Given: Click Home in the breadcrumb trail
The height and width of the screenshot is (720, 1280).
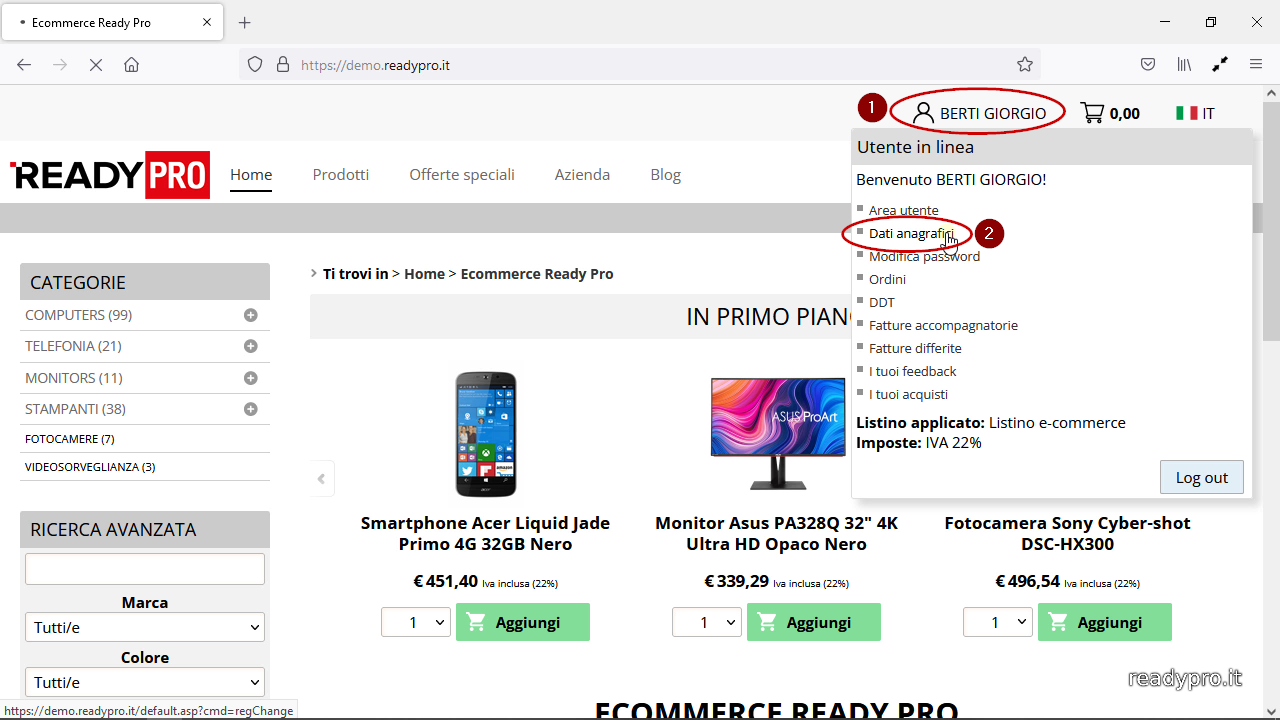Looking at the screenshot, I should pos(424,273).
